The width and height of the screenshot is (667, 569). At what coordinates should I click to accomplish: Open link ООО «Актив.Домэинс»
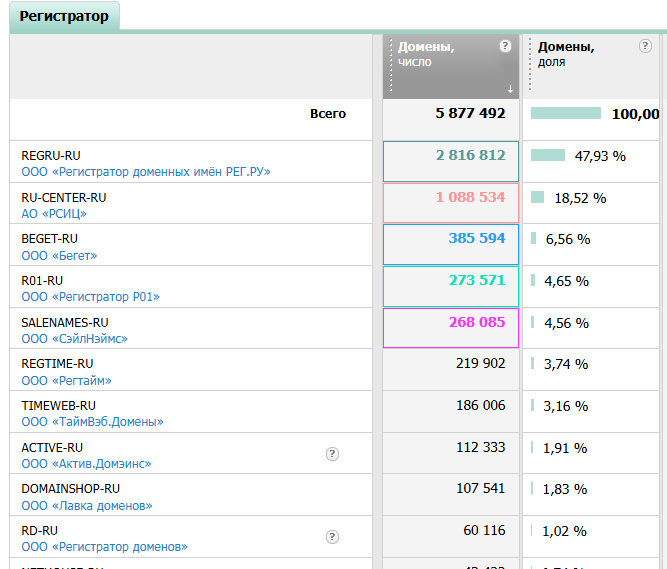tap(86, 463)
